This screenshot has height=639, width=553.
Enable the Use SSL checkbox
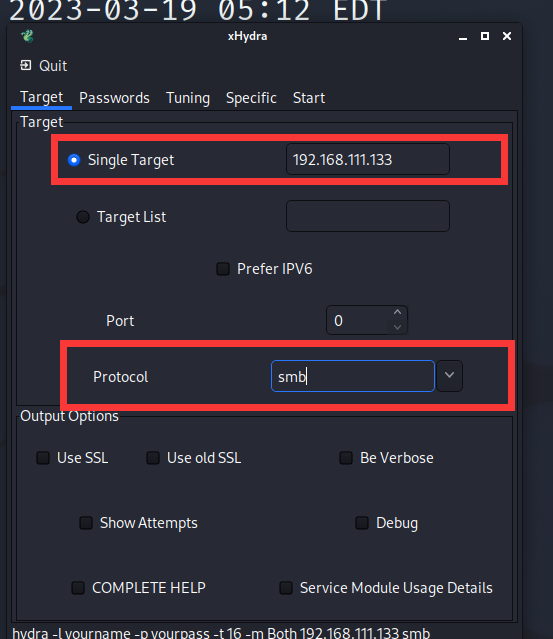point(43,458)
